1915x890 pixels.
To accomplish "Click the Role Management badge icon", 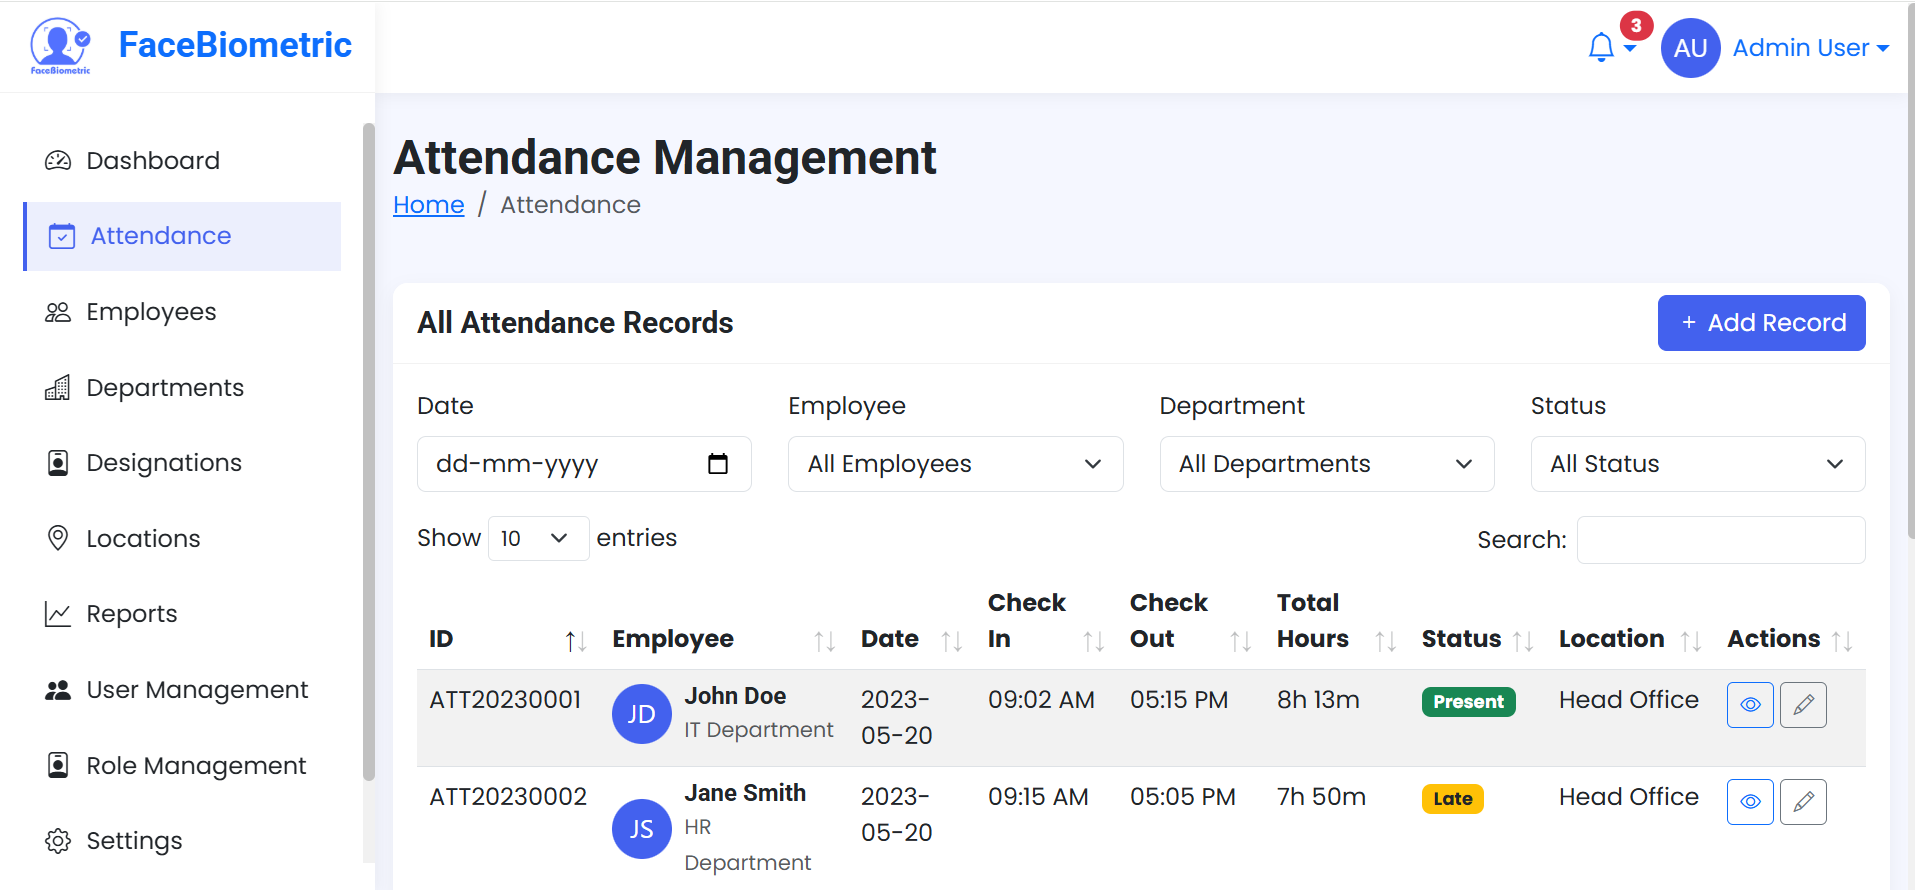I will [58, 765].
